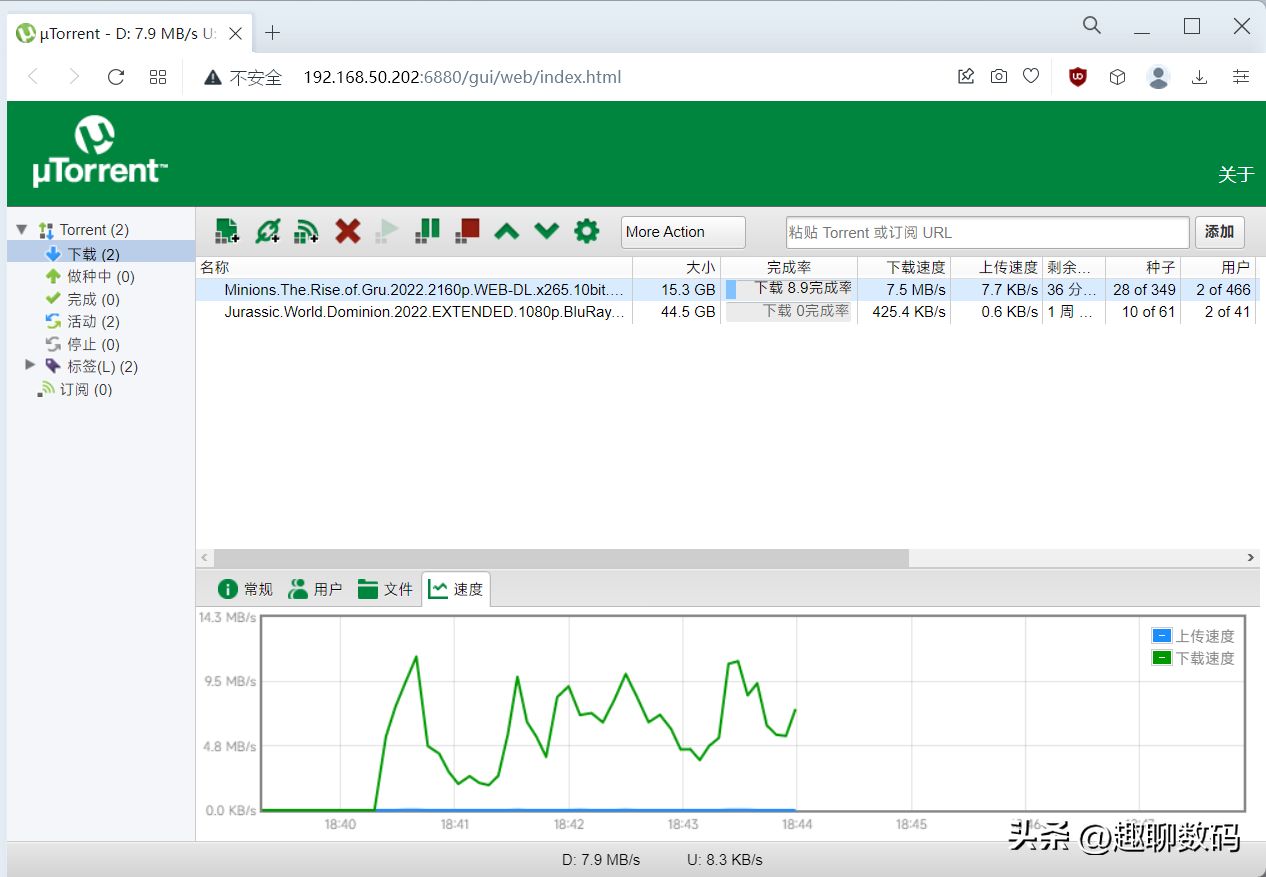
Task: Click 下载速度 legend green swatch
Action: (1161, 658)
